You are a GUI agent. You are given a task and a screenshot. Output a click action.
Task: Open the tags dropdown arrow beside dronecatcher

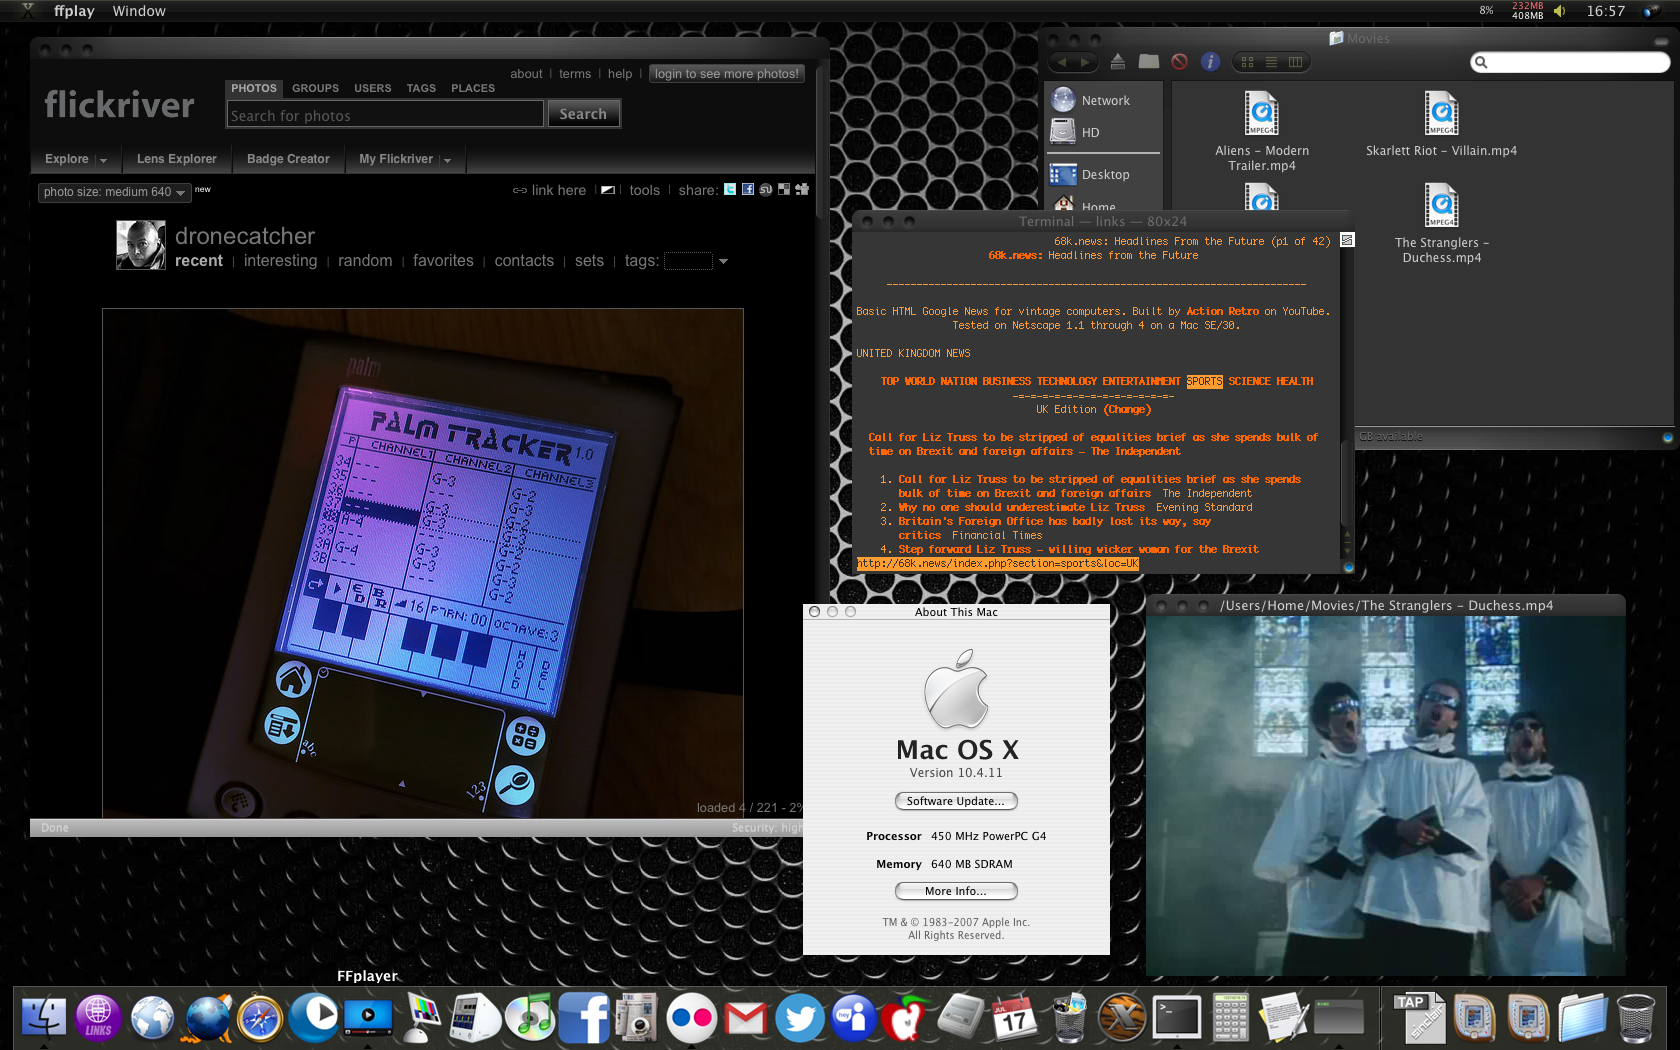pyautogui.click(x=723, y=261)
